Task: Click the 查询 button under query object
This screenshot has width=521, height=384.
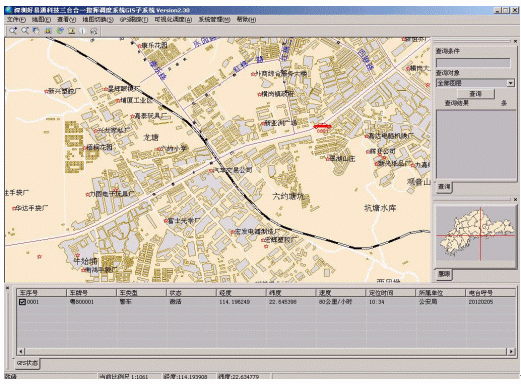Action: 476,94
